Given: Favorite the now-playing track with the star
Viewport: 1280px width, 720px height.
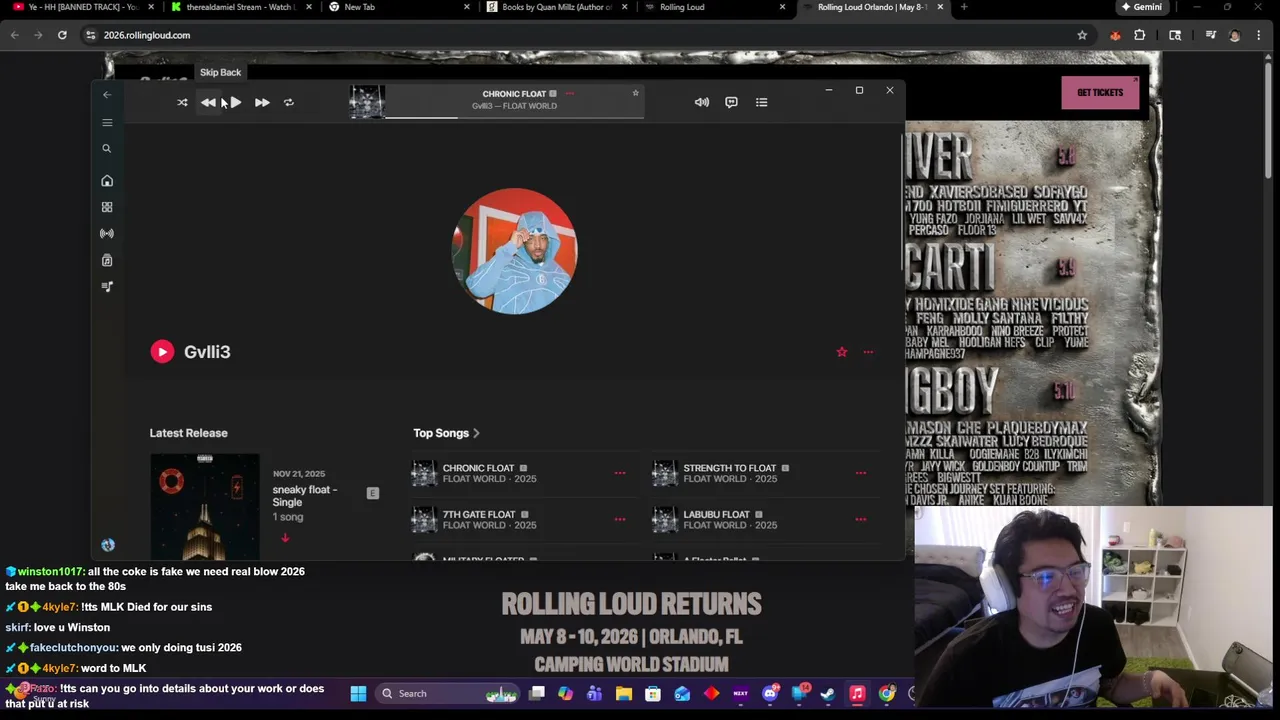Looking at the screenshot, I should pos(635,94).
